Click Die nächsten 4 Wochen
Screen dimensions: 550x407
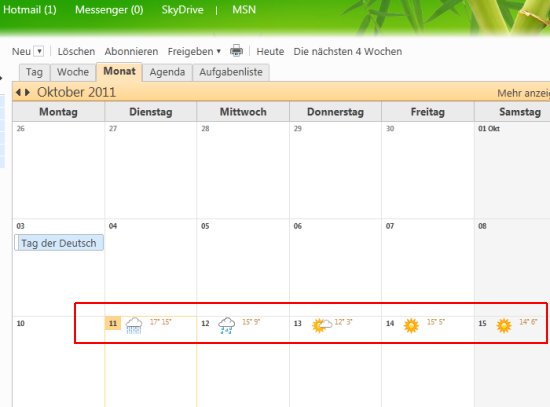coord(348,52)
